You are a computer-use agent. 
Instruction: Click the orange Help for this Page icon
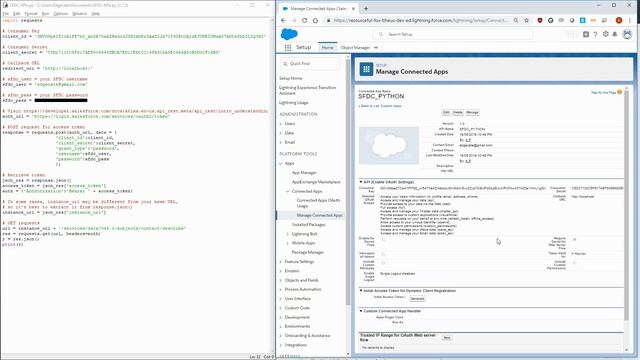pos(619,92)
